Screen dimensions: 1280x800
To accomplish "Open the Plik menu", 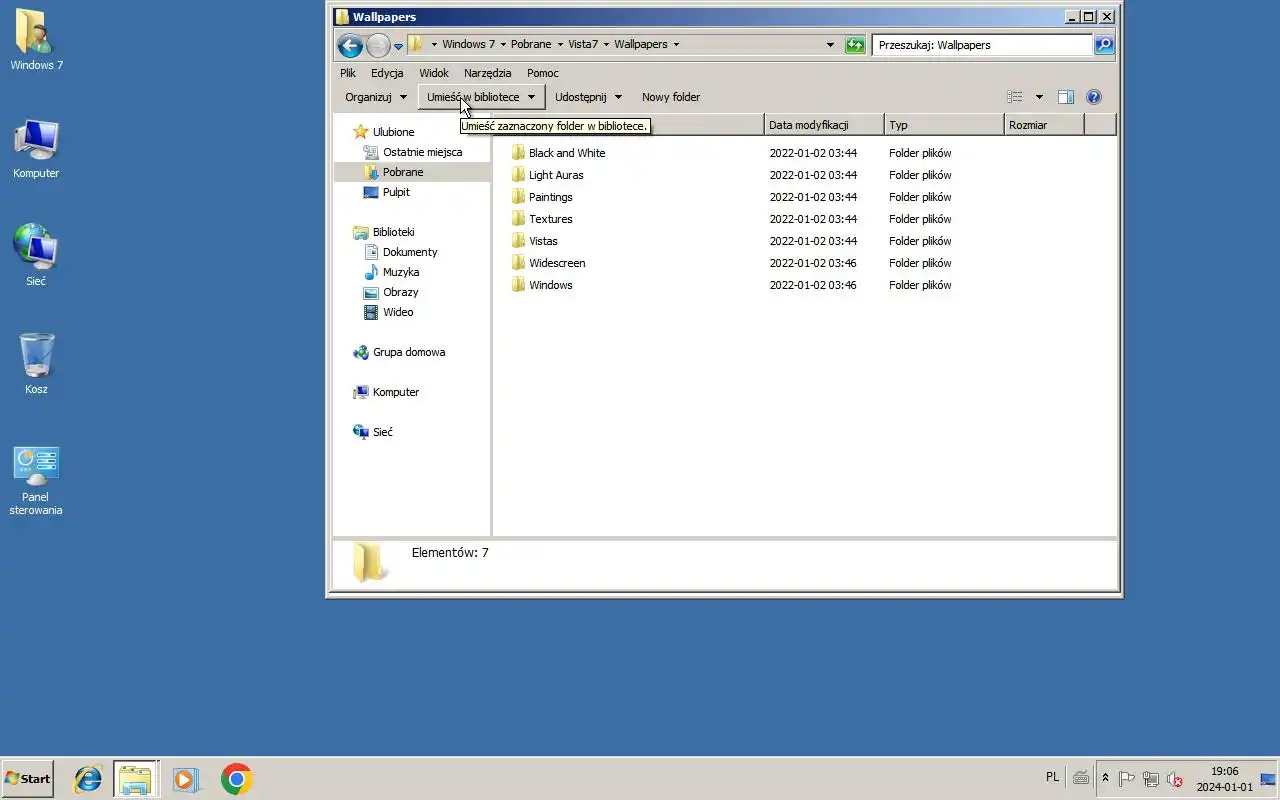I will [x=348, y=73].
